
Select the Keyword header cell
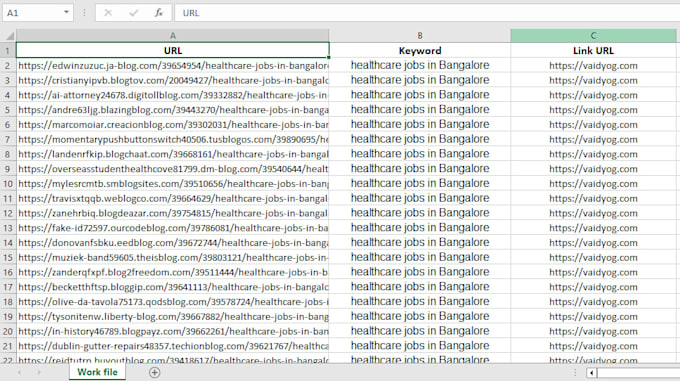point(420,50)
